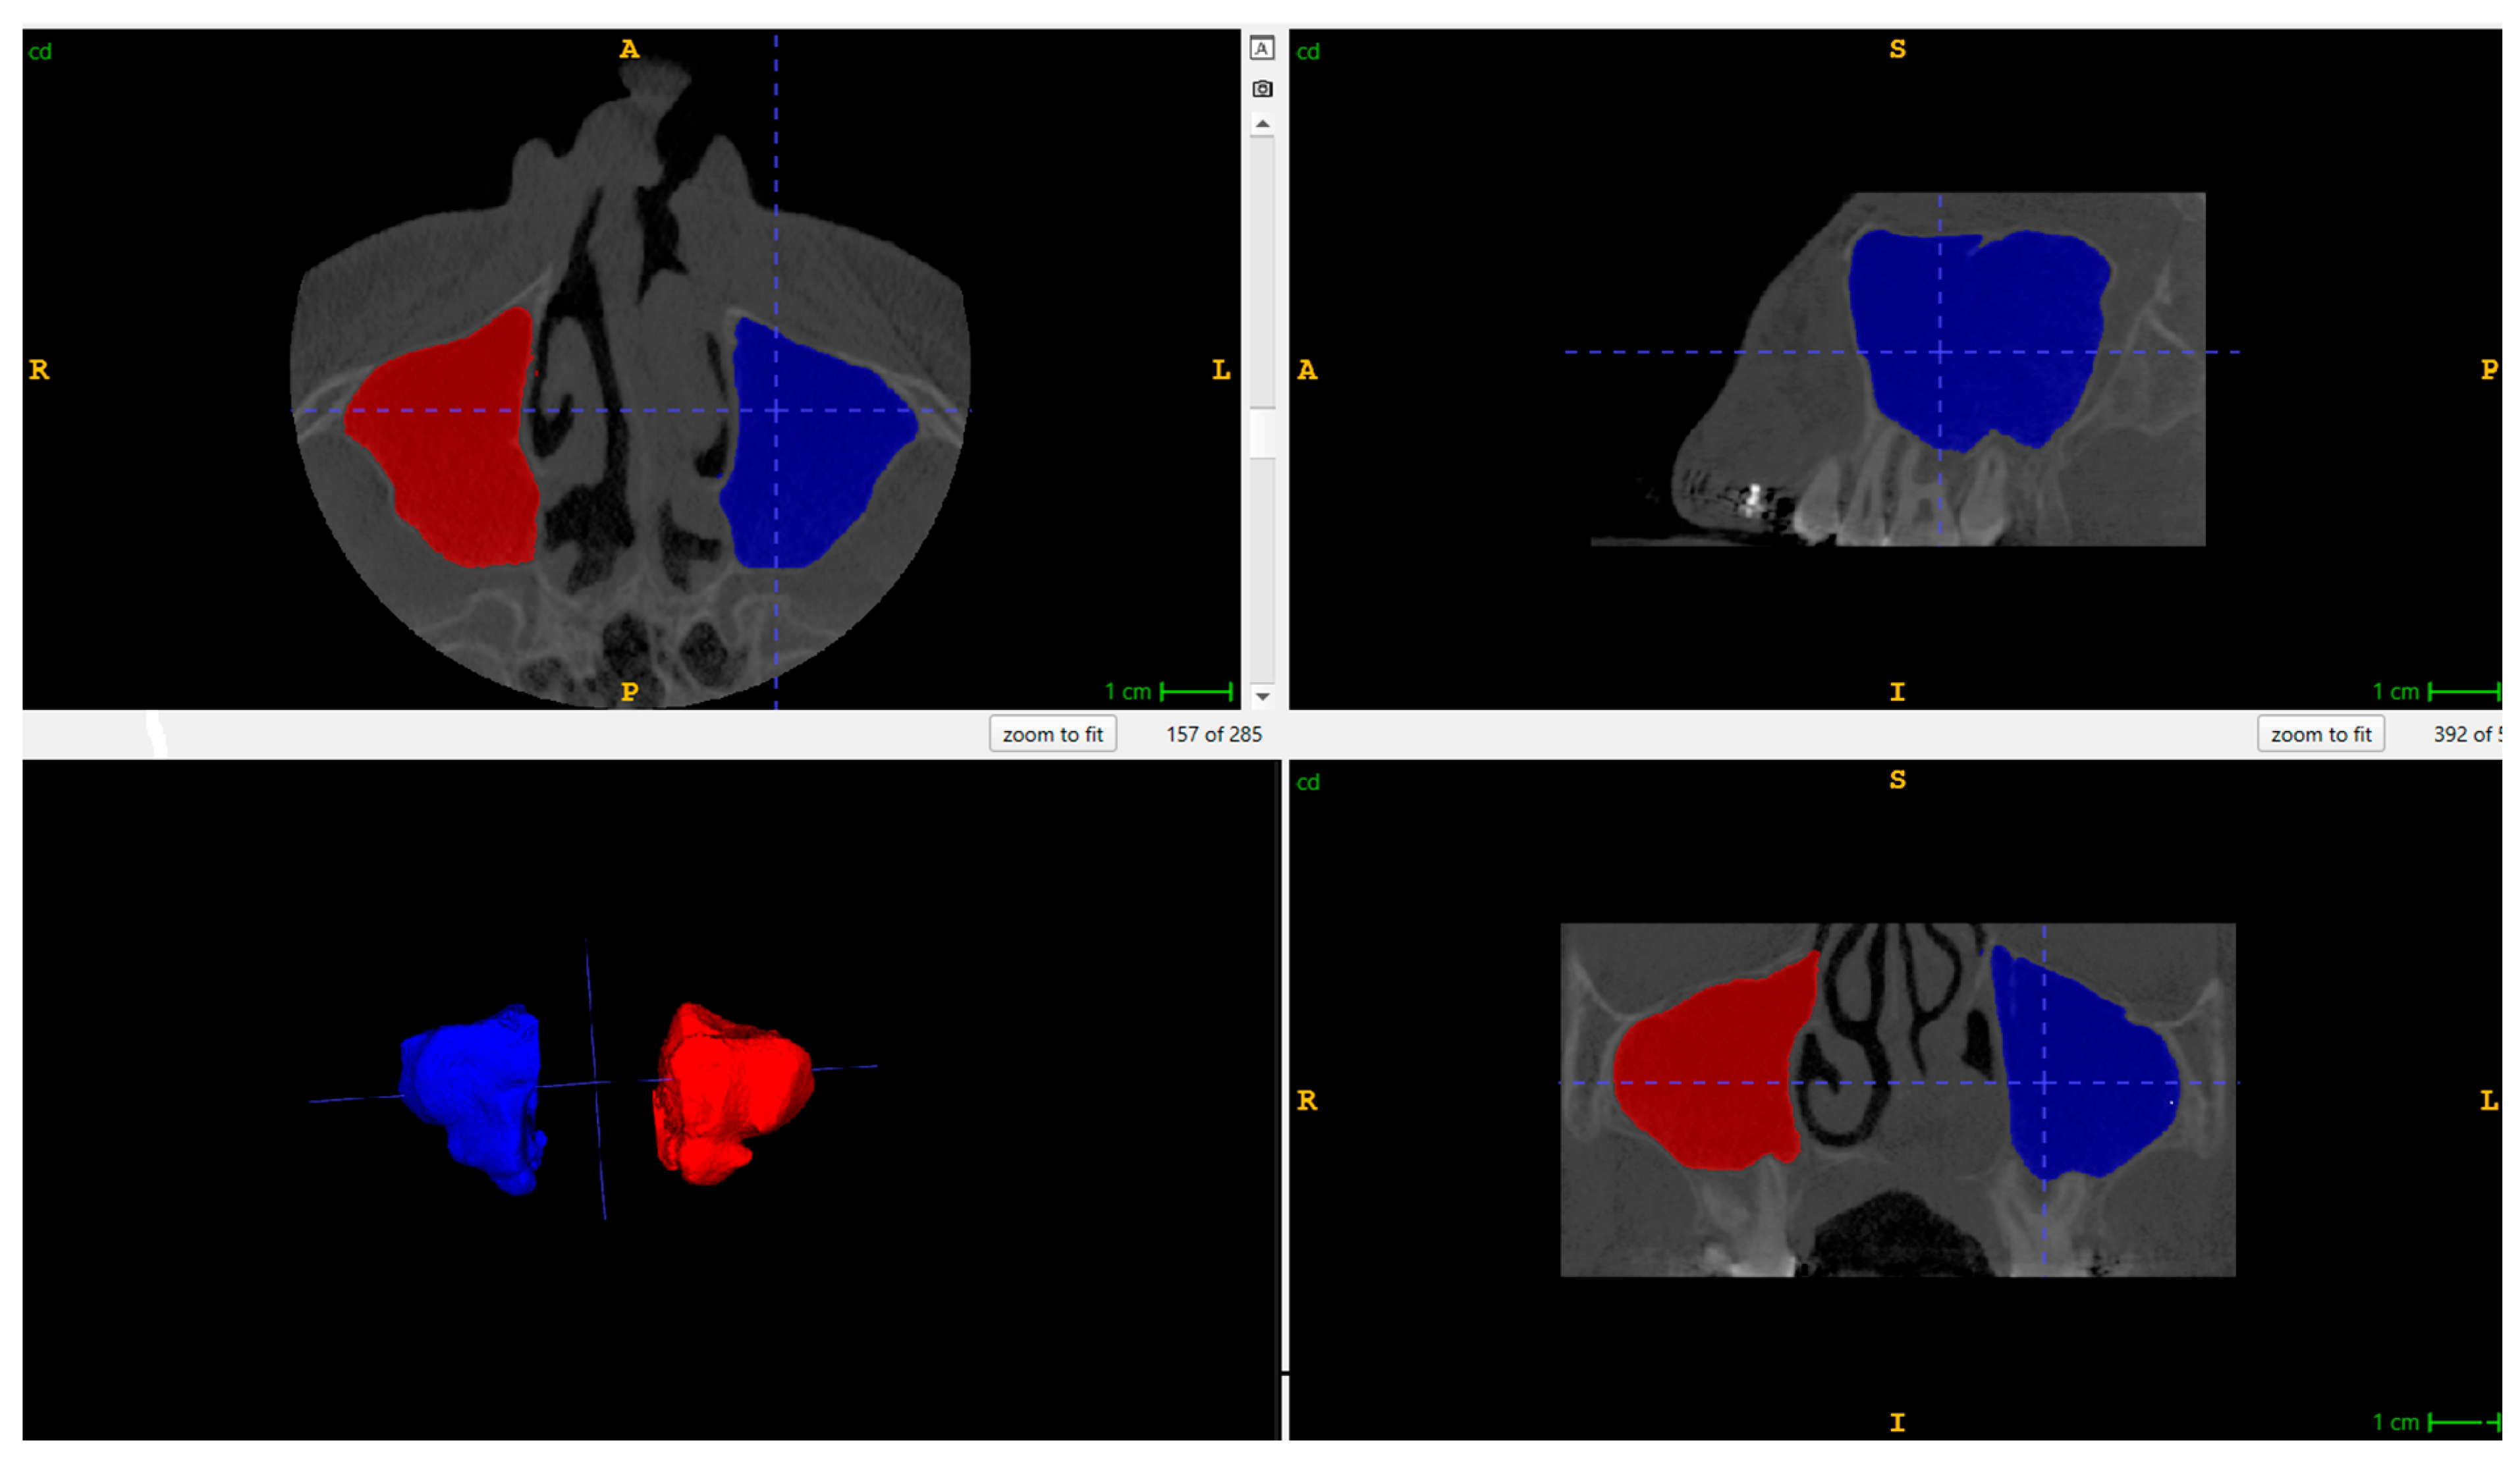Click the crosshair center in the sagittal view

click(1940, 352)
